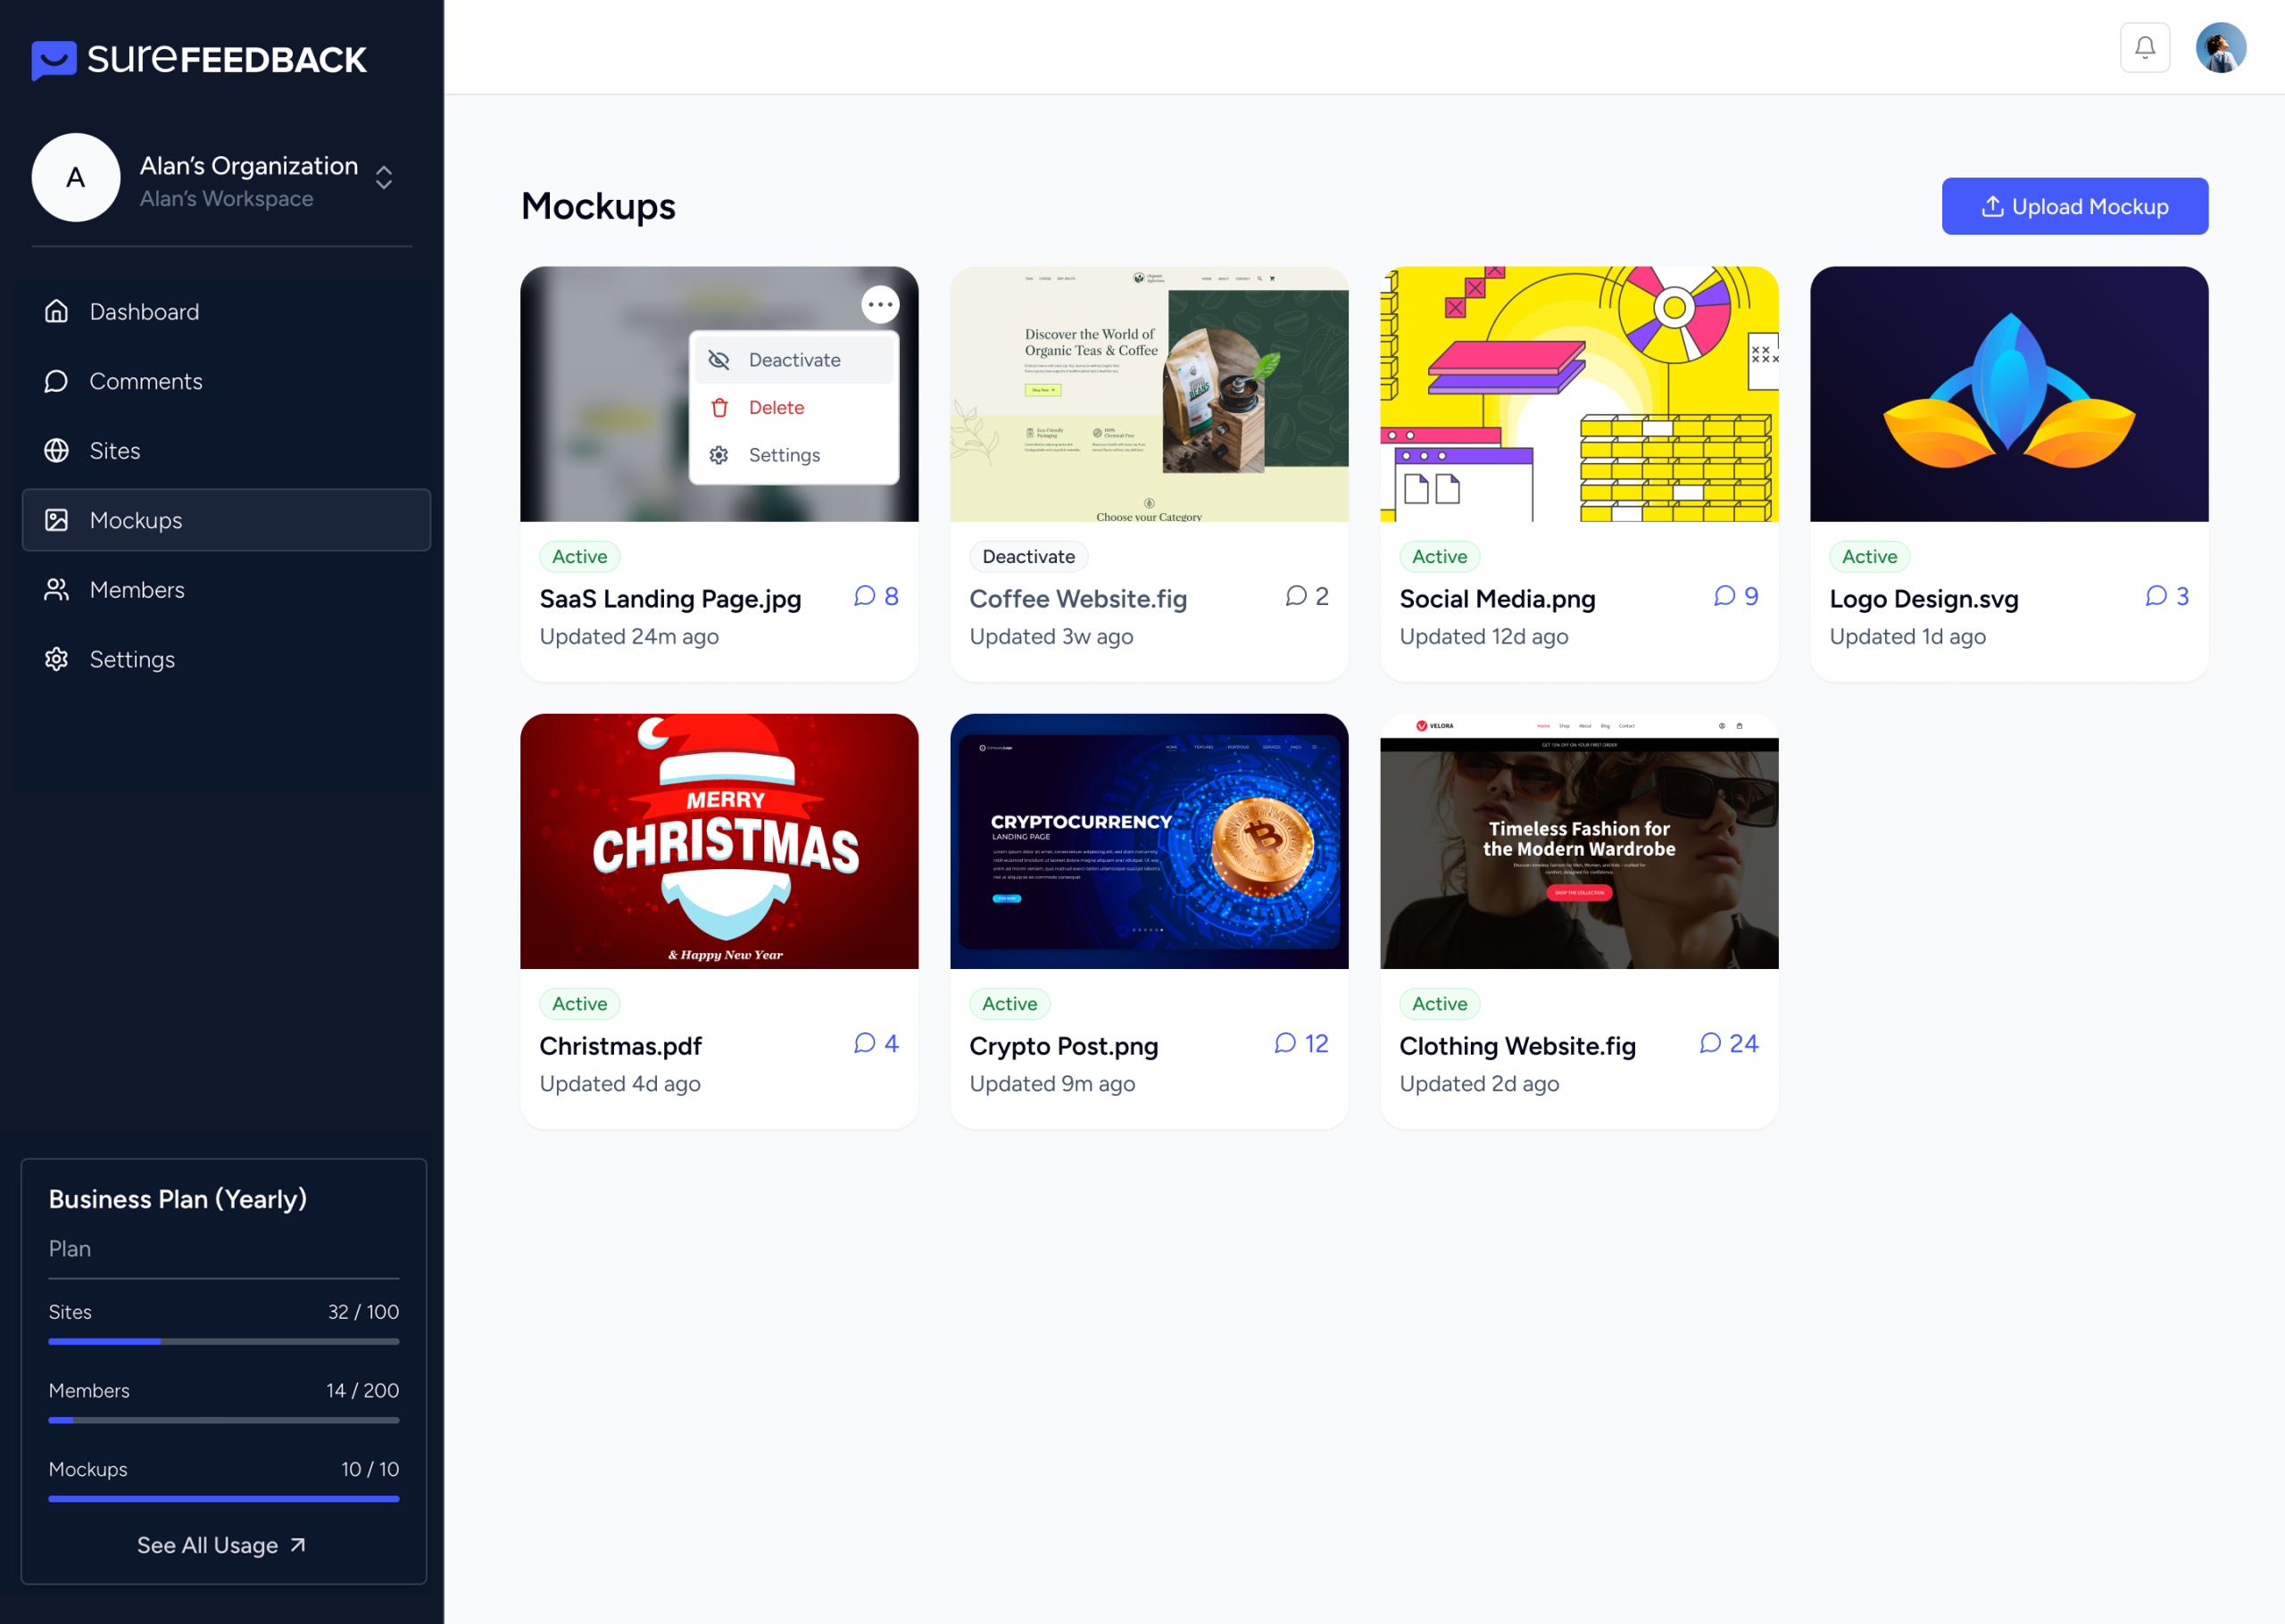
Task: Open comments on SaaS Landing Page.jpg
Action: (875, 596)
